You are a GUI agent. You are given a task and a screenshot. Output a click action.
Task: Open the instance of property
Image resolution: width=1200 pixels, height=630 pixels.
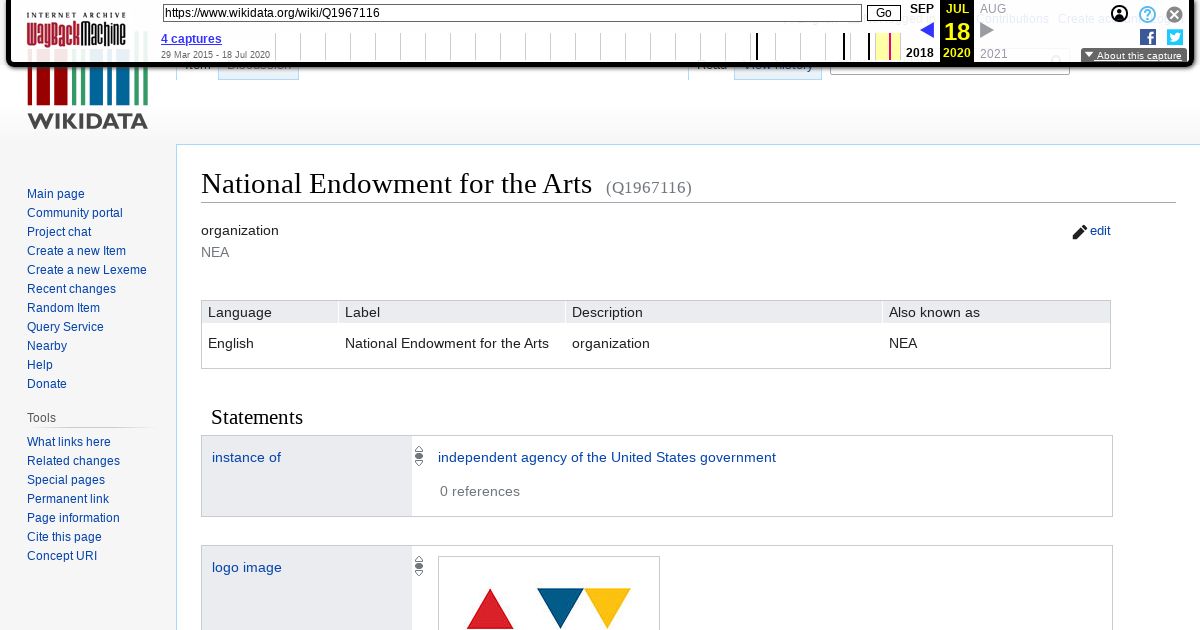pos(246,457)
